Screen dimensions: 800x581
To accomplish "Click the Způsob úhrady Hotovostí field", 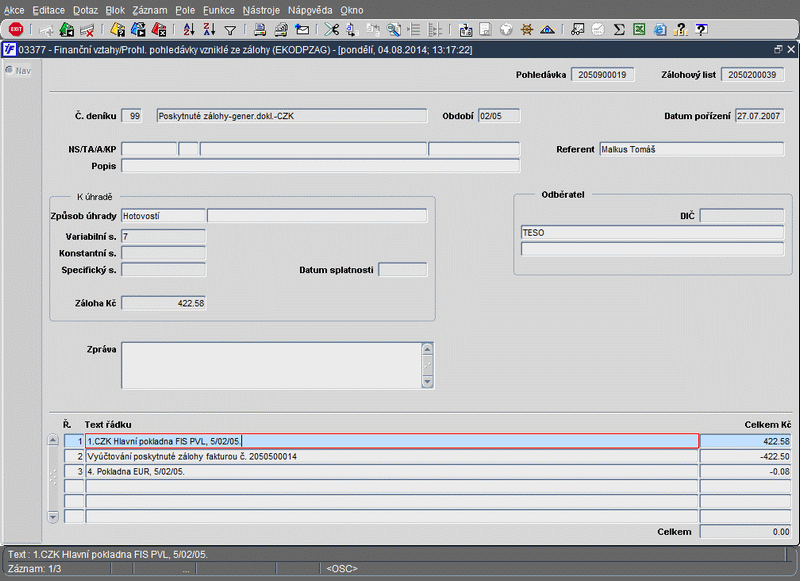I will [x=163, y=215].
